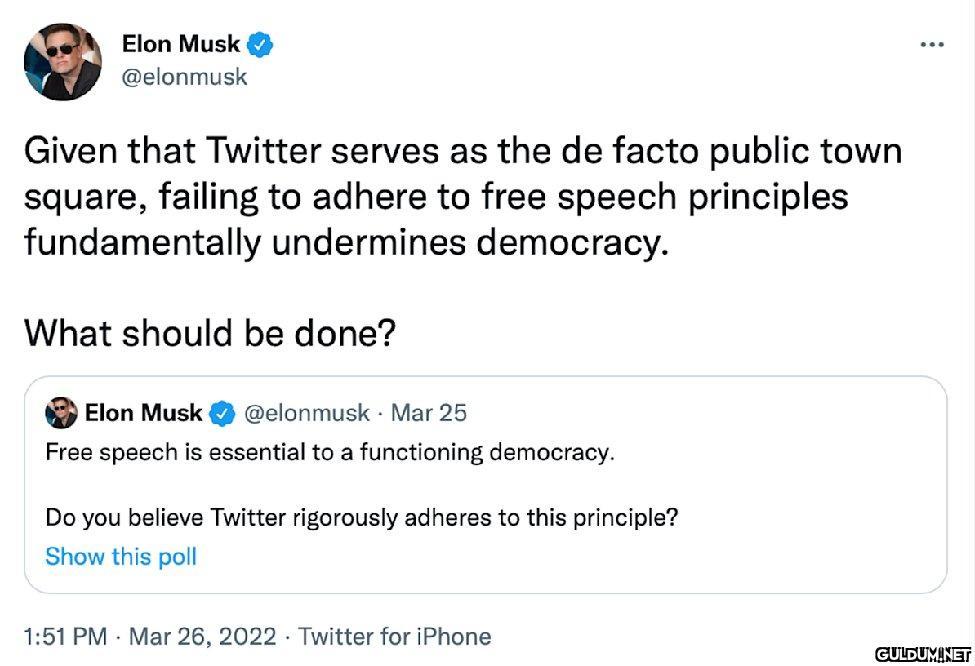
Task: Click the Mar 26, 2022 date
Action: [203, 637]
